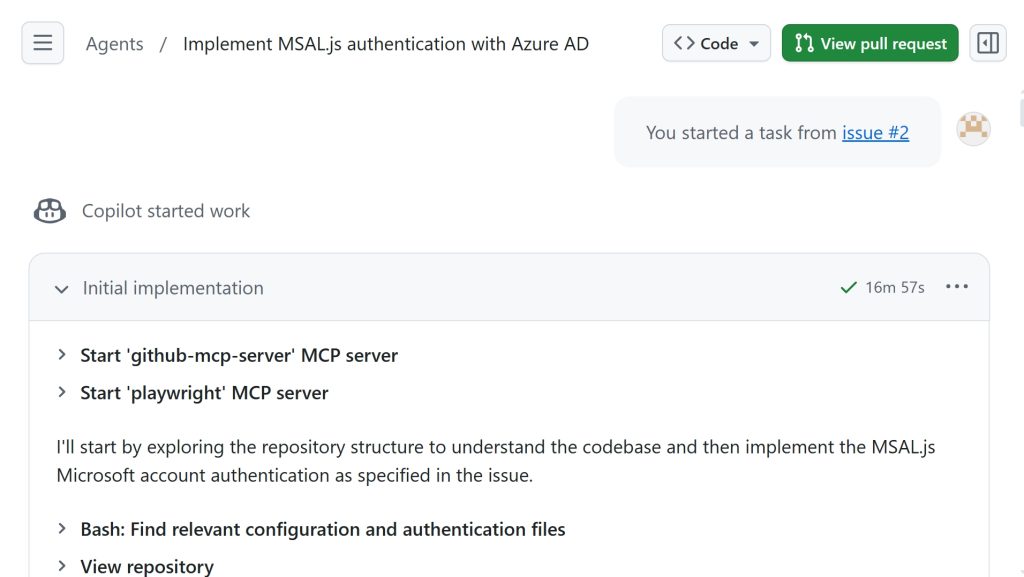Expand the Bash find configuration step
Viewport: 1024px width, 577px height.
[62, 529]
